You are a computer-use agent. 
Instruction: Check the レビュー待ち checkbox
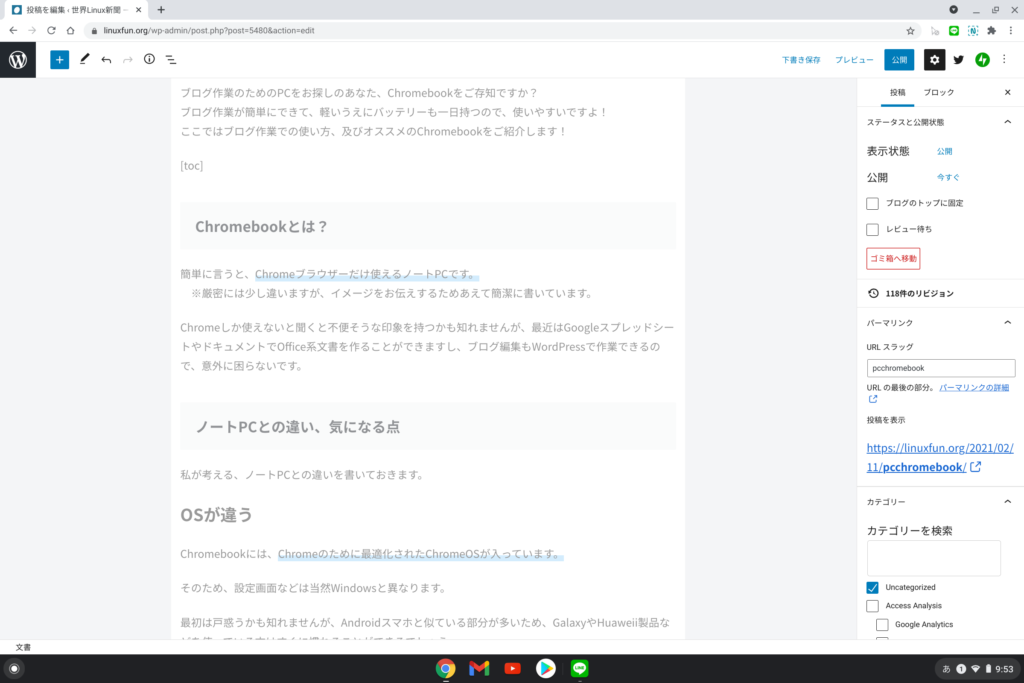[872, 229]
